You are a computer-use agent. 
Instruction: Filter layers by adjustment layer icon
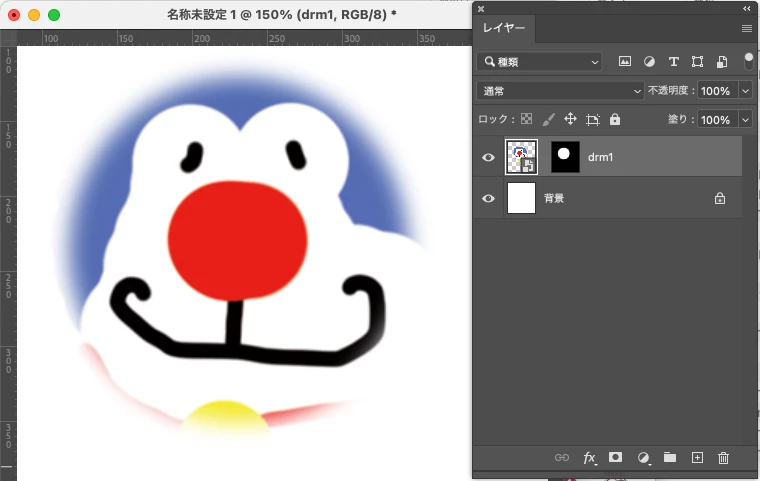649,62
